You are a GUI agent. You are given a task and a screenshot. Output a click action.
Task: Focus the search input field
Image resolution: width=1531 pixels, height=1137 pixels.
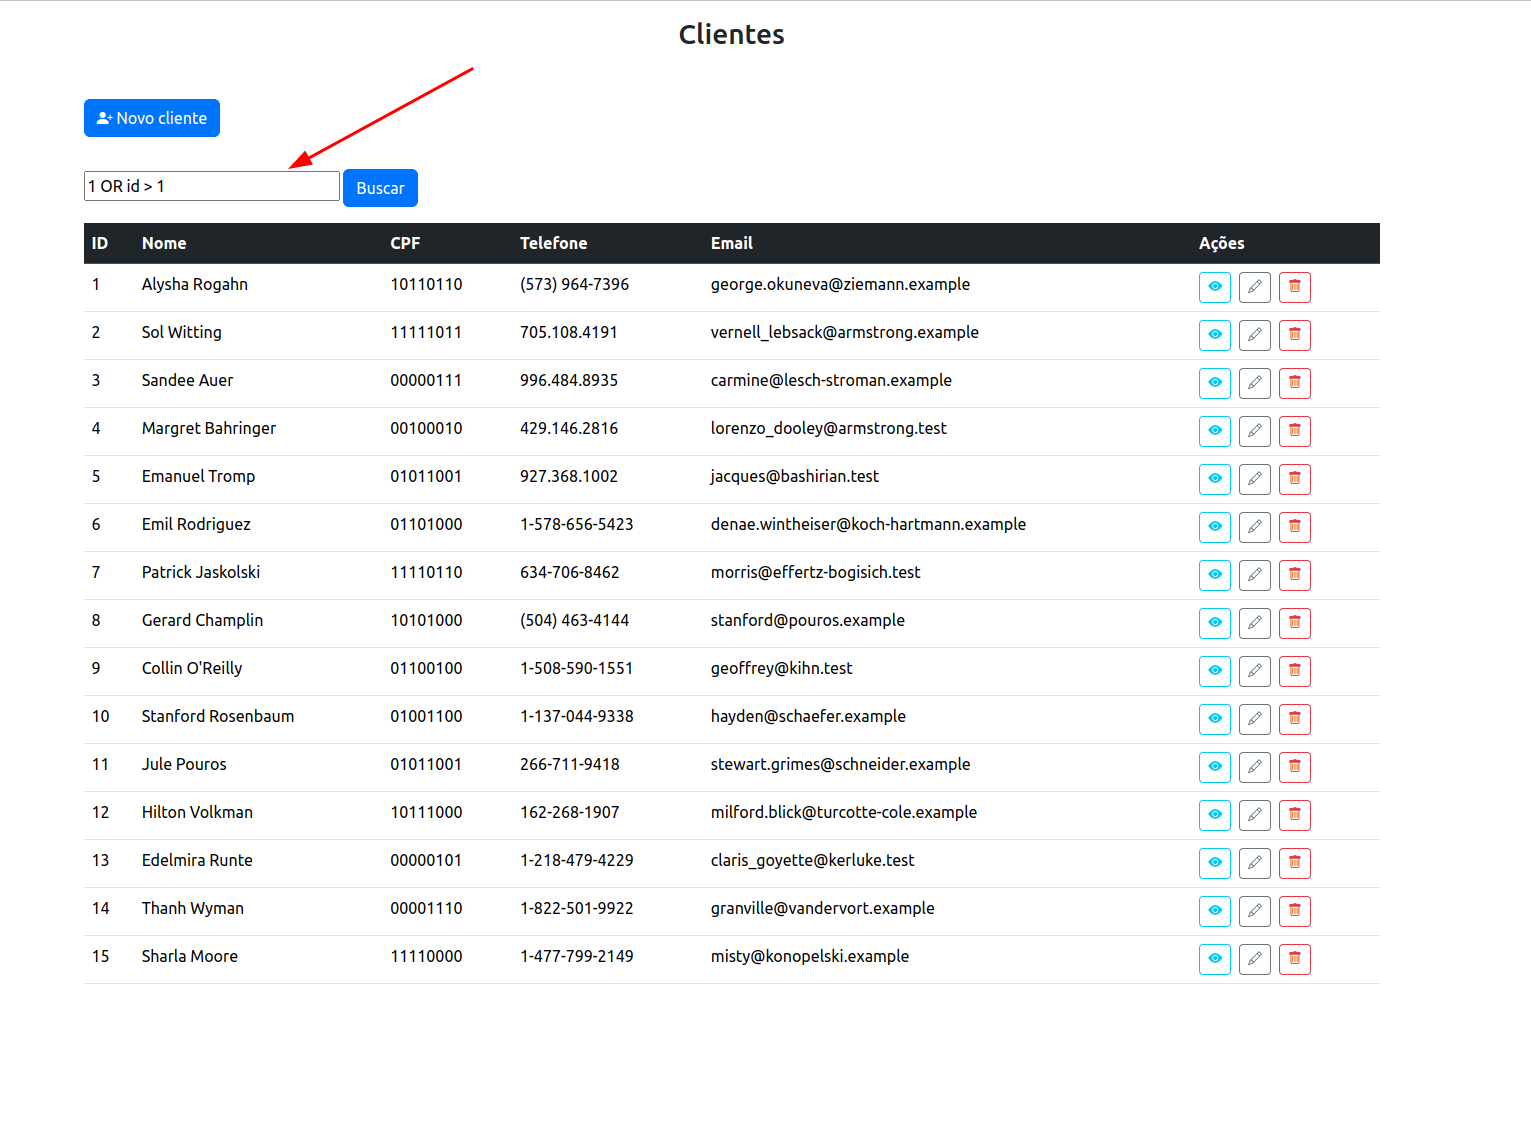(212, 186)
